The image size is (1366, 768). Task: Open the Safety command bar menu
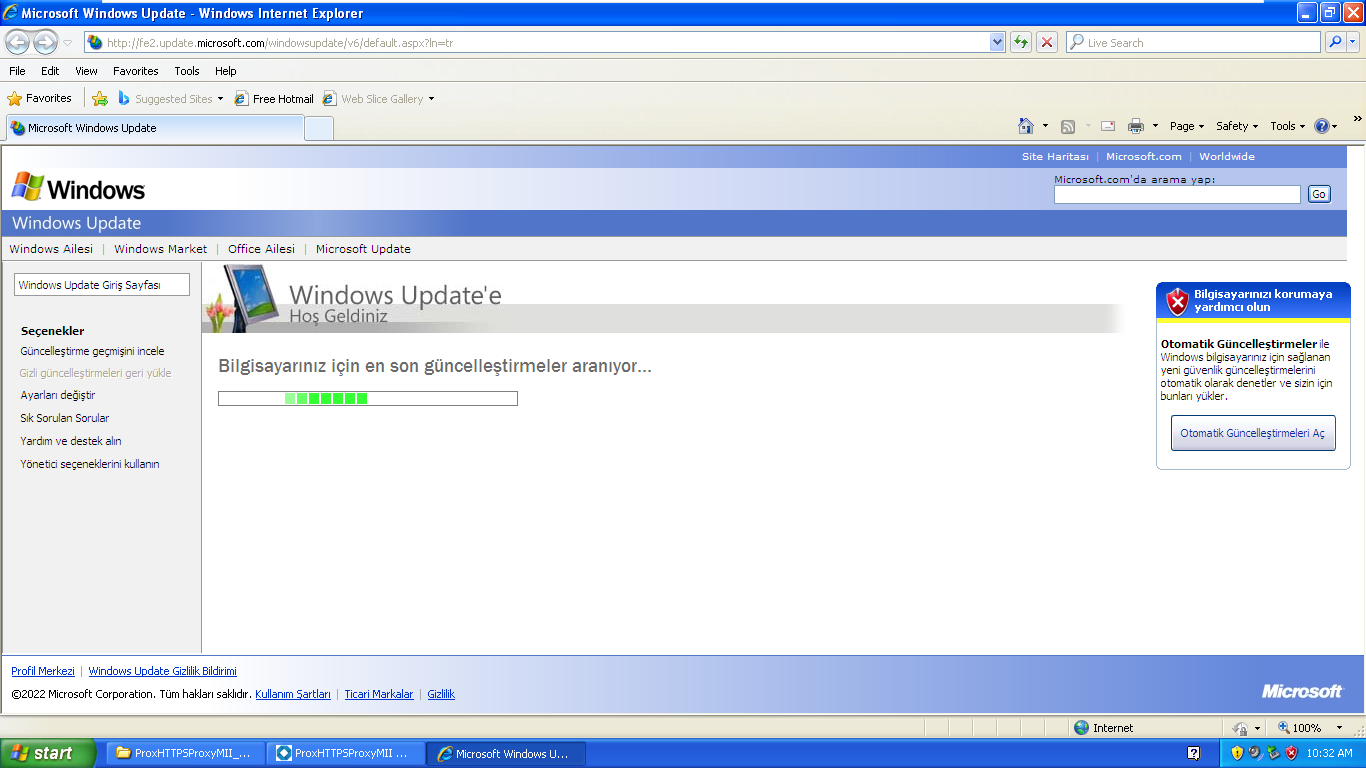[x=1236, y=126]
